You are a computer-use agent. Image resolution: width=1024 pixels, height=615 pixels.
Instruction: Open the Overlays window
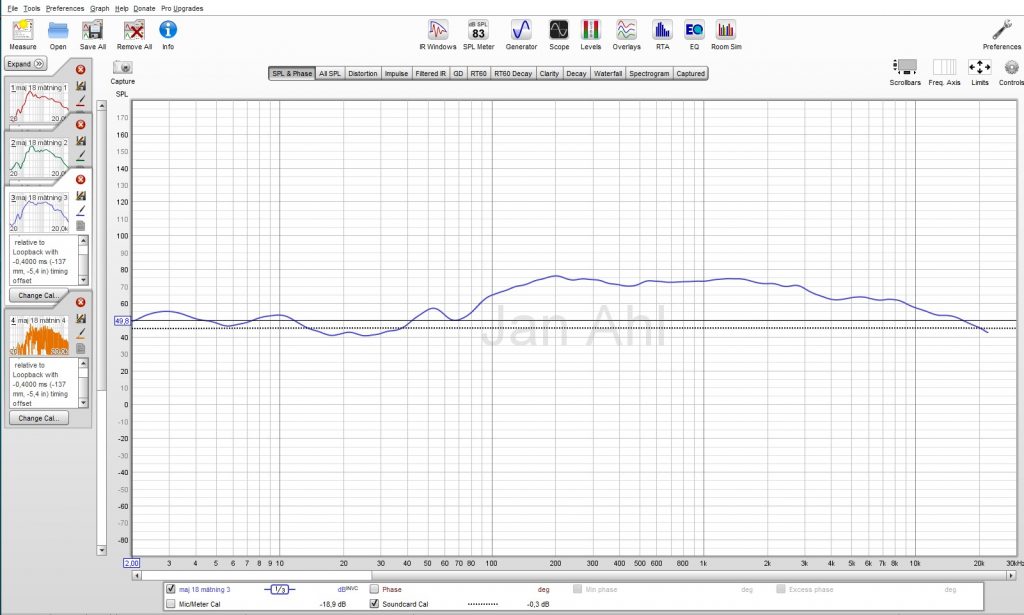coord(626,30)
